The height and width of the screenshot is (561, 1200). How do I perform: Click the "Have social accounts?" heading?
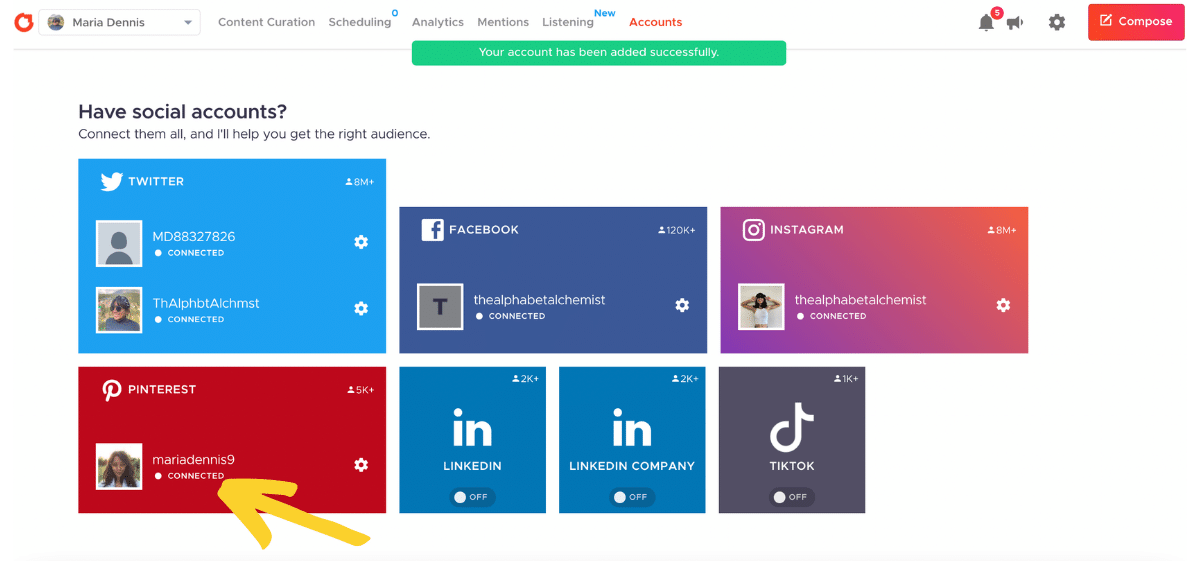point(182,112)
